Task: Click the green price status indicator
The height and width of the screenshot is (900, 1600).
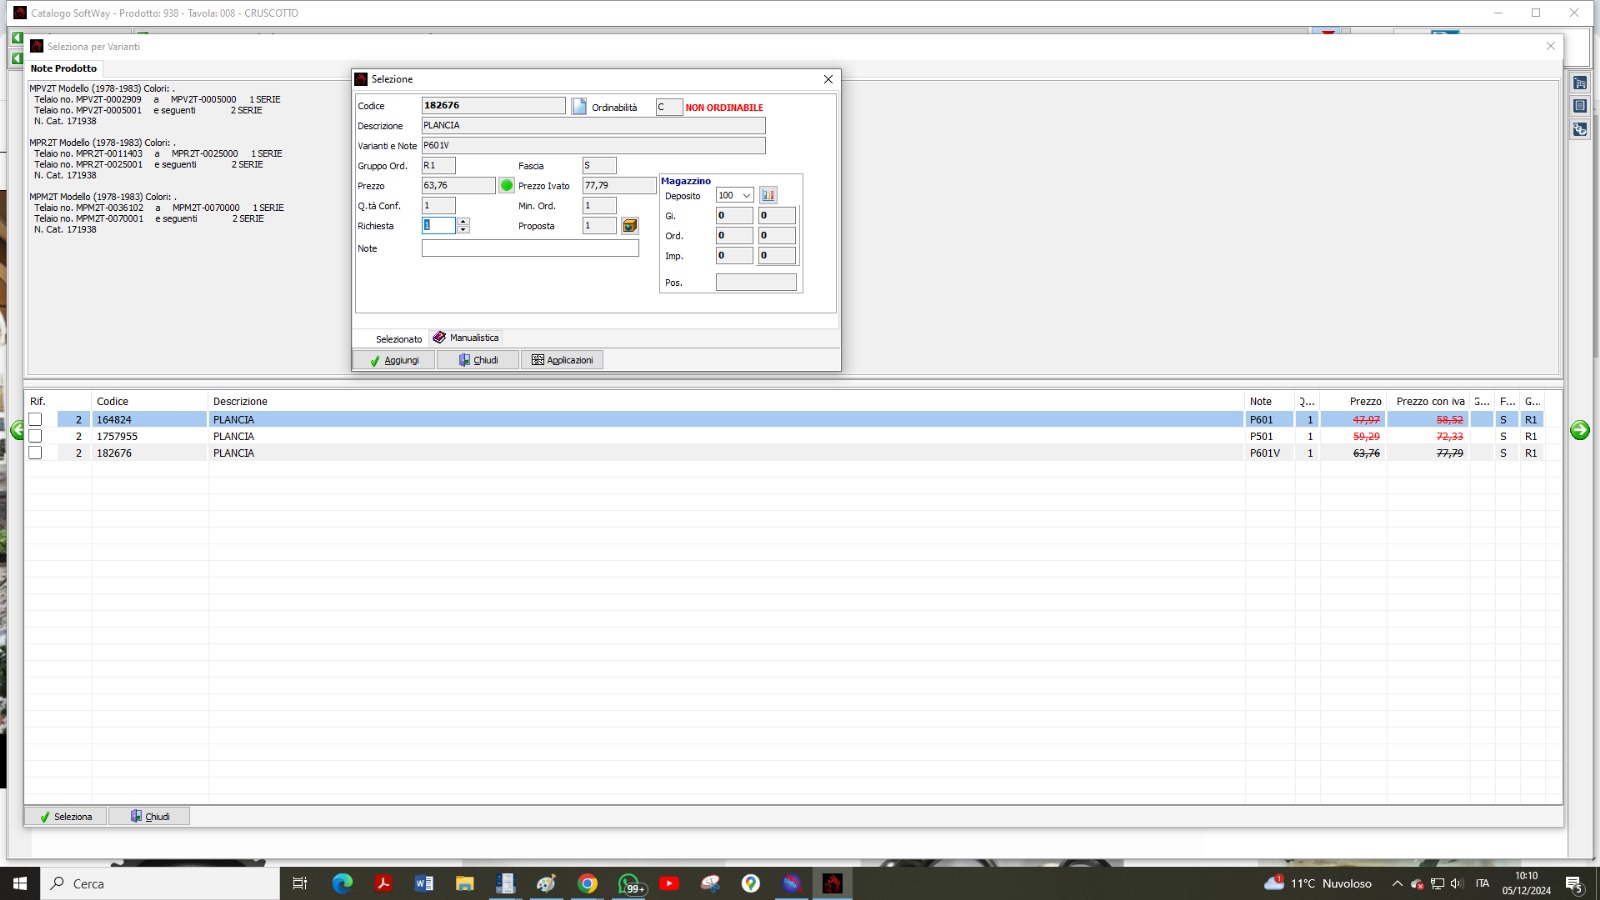Action: (x=507, y=186)
